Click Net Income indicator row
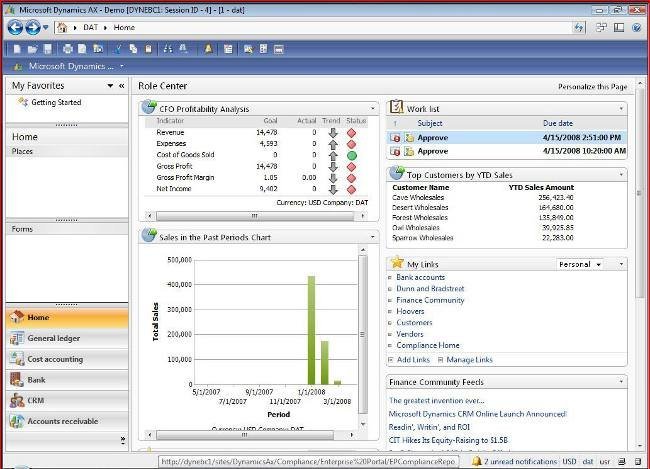The height and width of the screenshot is (469, 650). pos(256,189)
